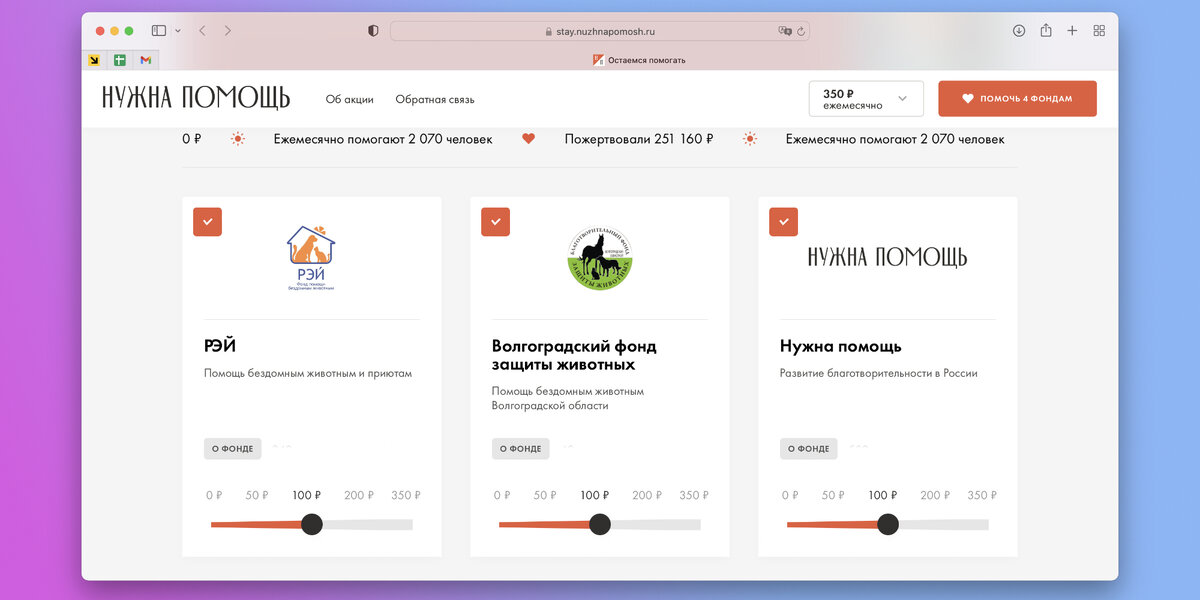Click the Пожертвовали 251 160 ₽ ticker text
Image resolution: width=1200 pixels, height=600 pixels.
639,139
